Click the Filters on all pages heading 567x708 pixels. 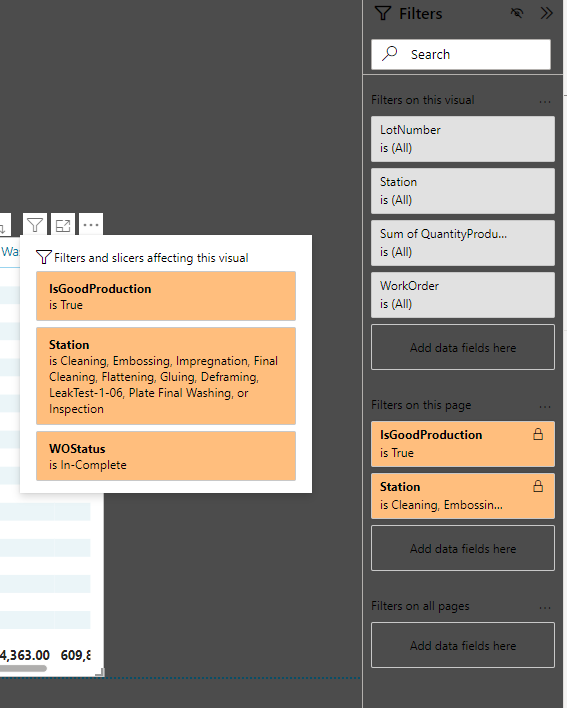tap(420, 606)
